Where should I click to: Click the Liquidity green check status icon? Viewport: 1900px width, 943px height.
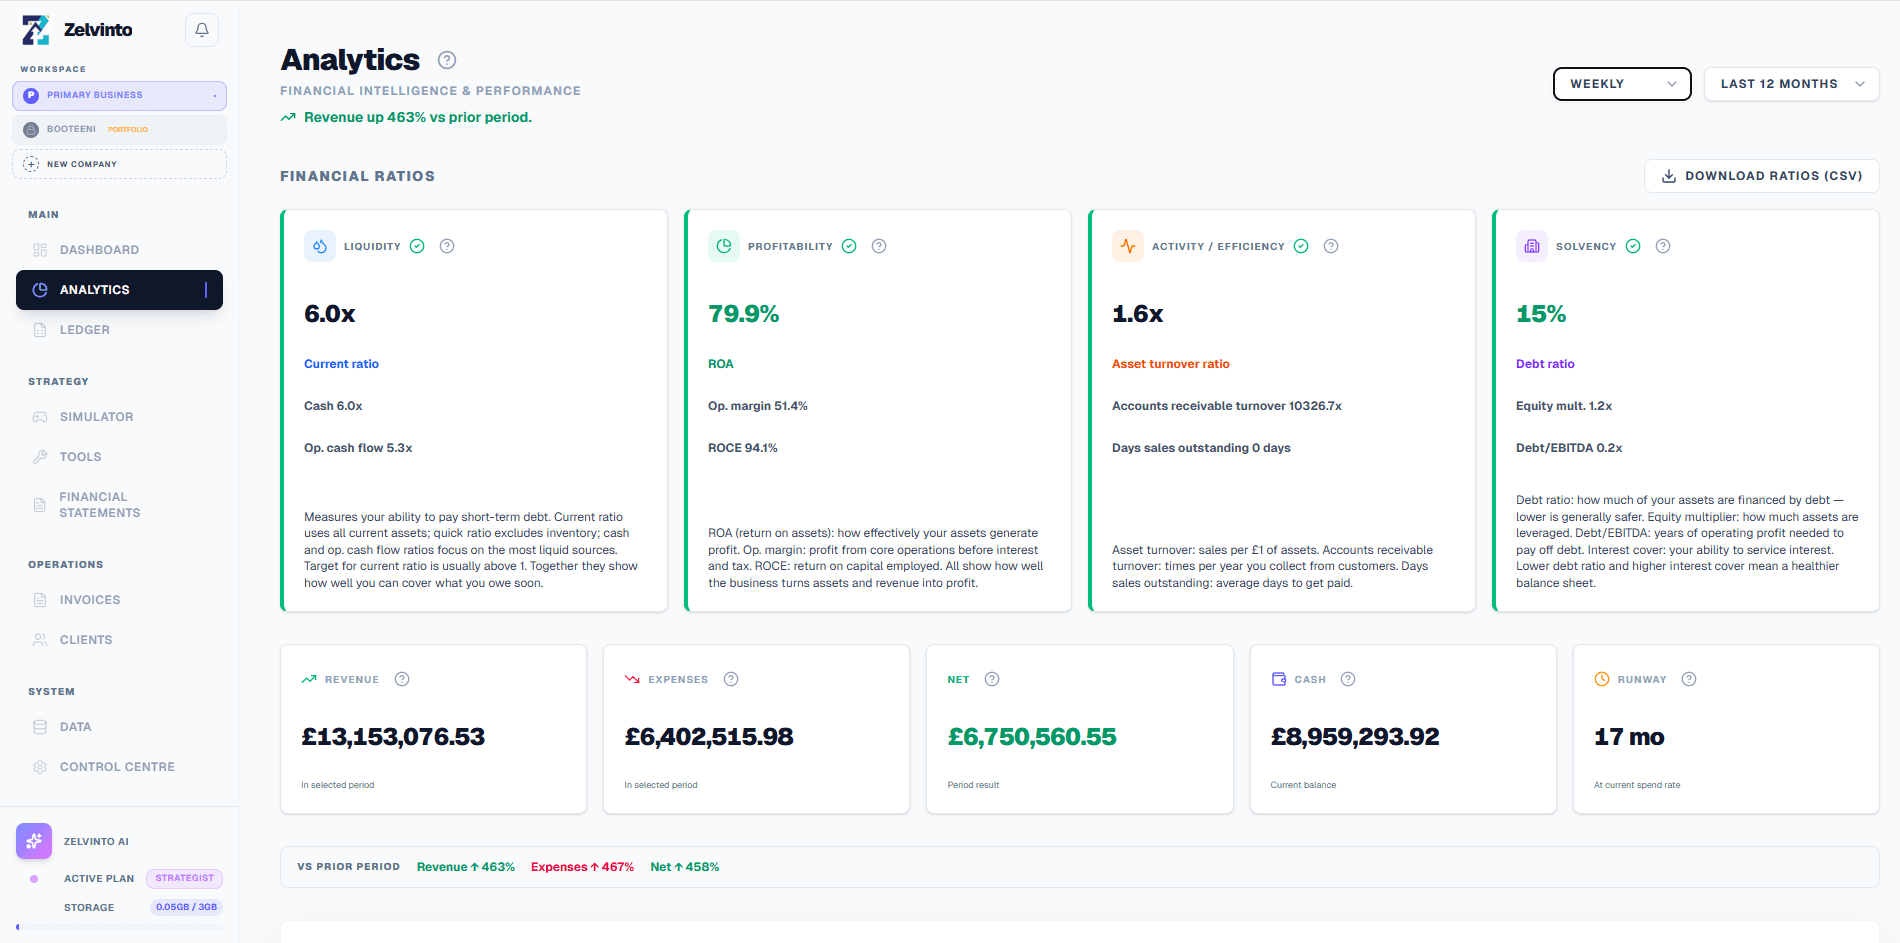click(417, 246)
